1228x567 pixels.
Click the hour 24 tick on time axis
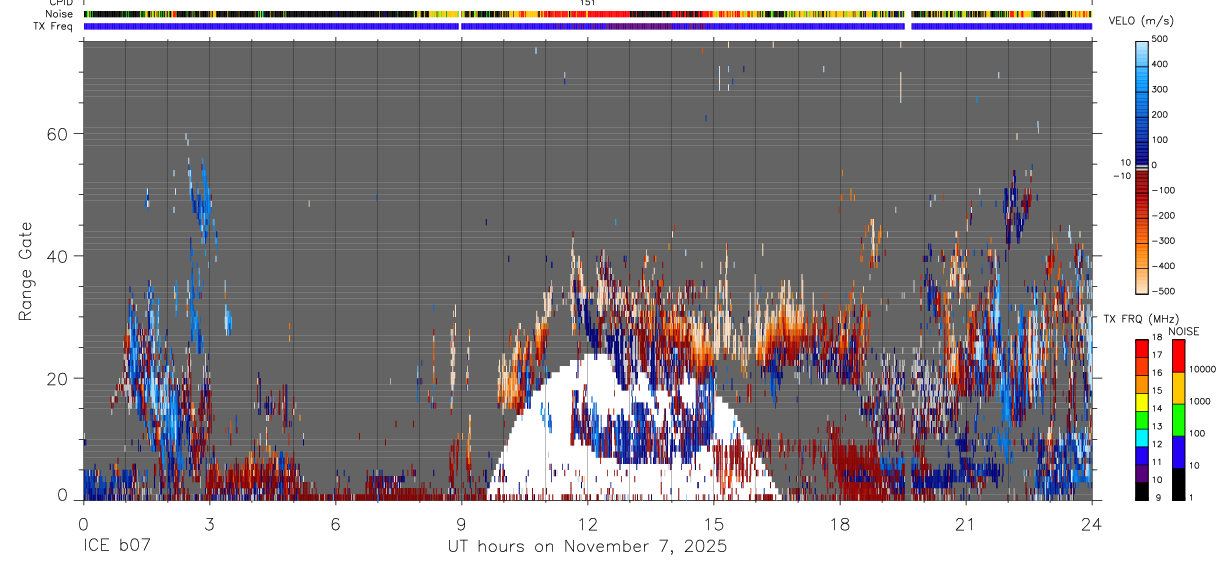pos(1092,523)
